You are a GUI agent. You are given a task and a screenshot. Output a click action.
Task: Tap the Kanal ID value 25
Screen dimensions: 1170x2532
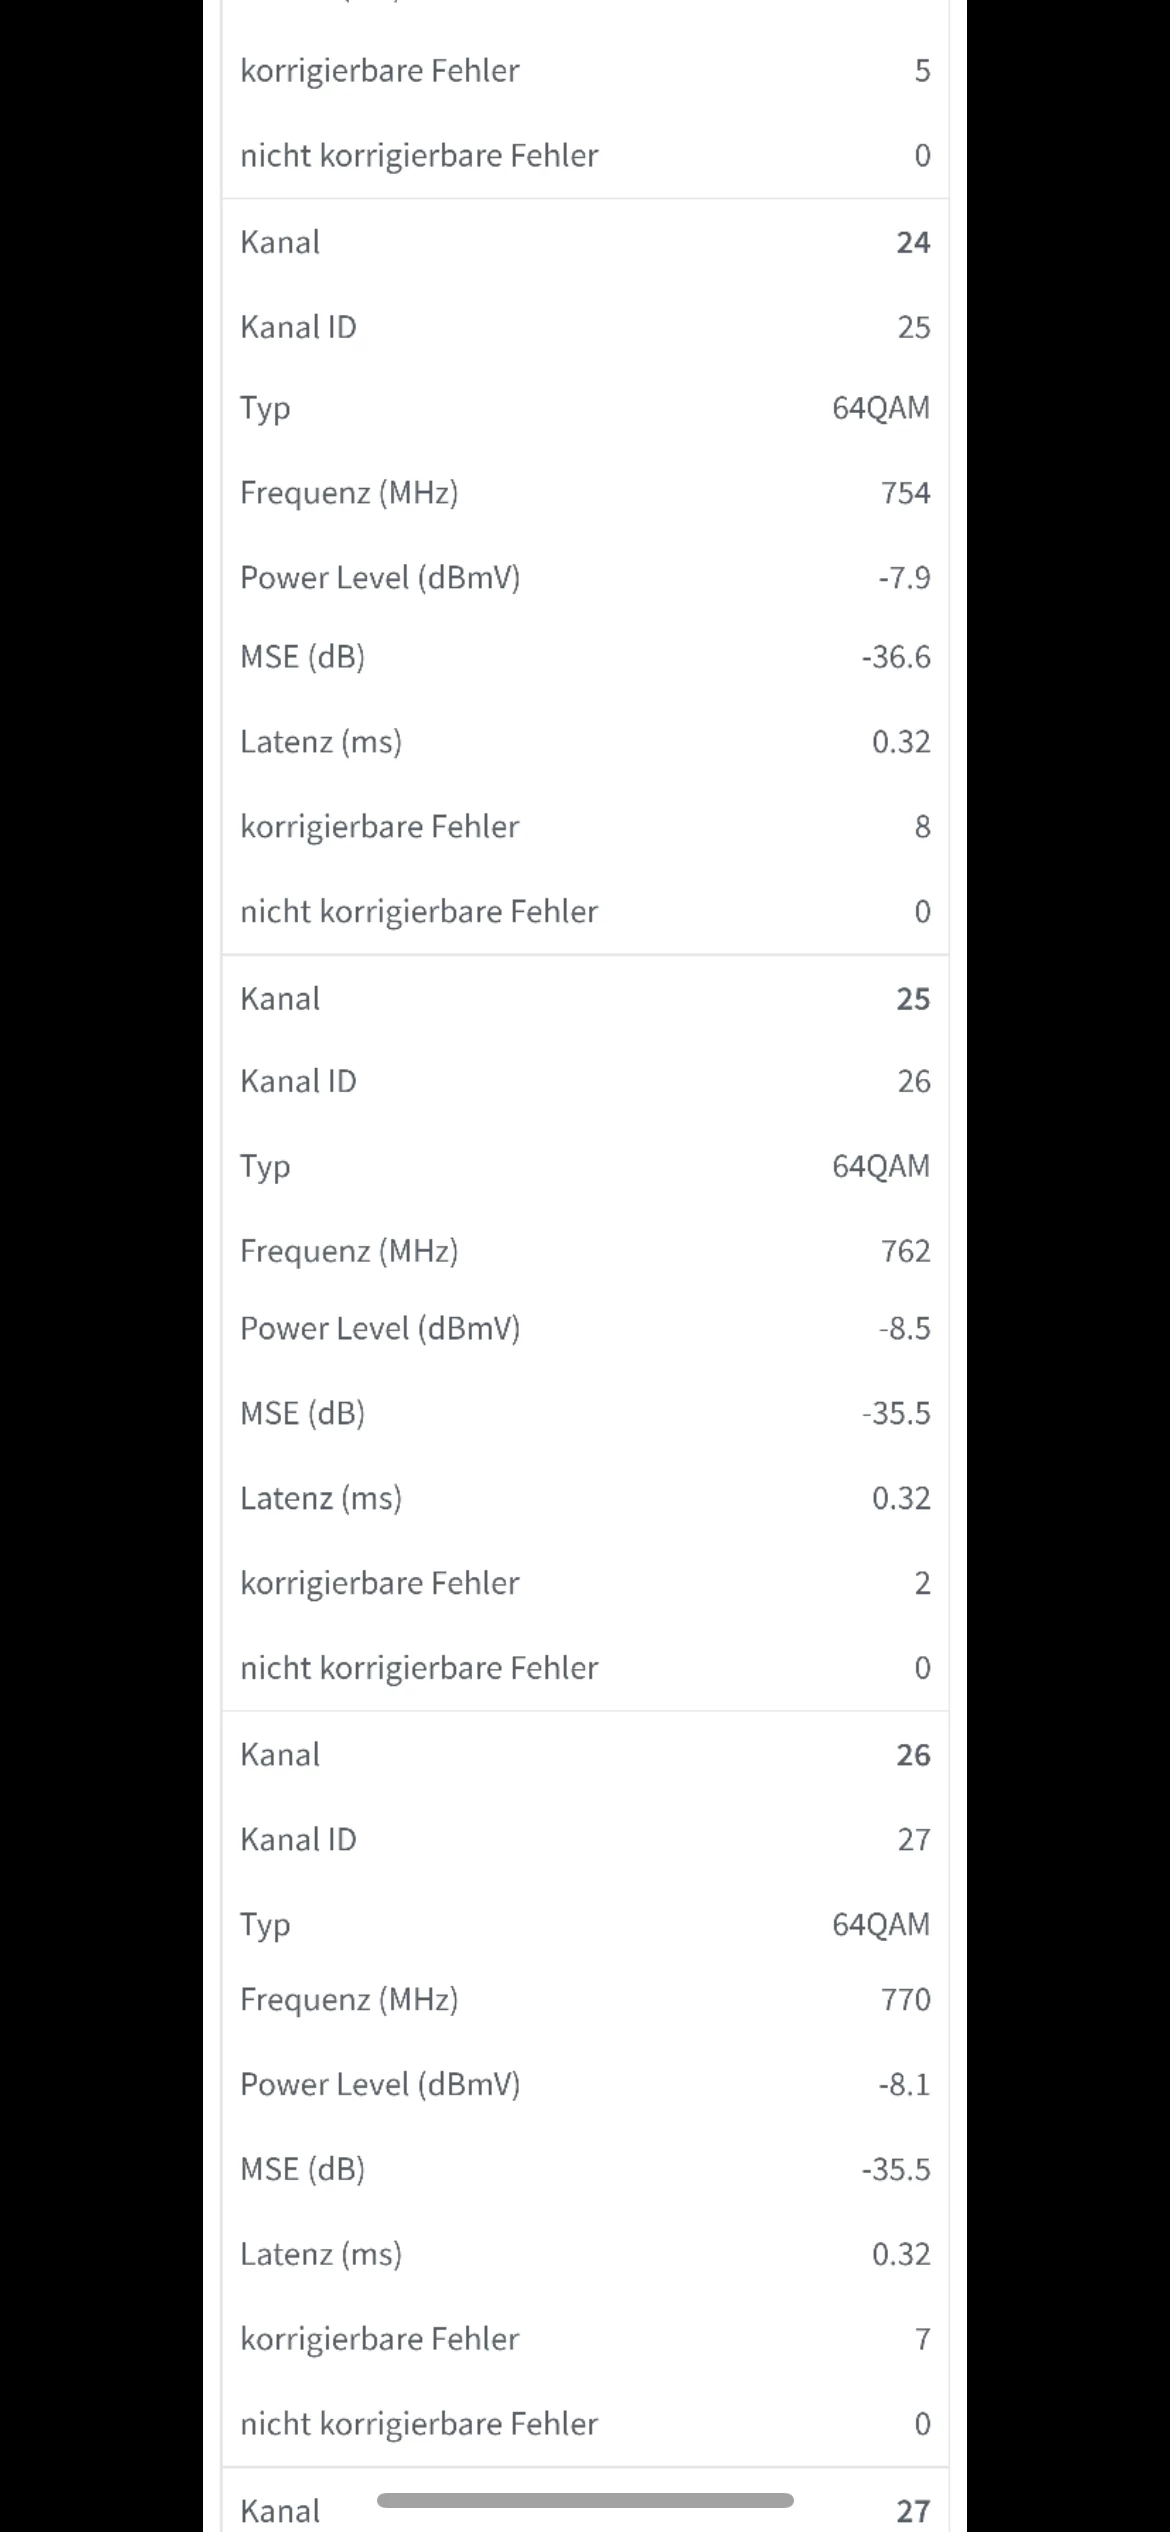tap(913, 327)
